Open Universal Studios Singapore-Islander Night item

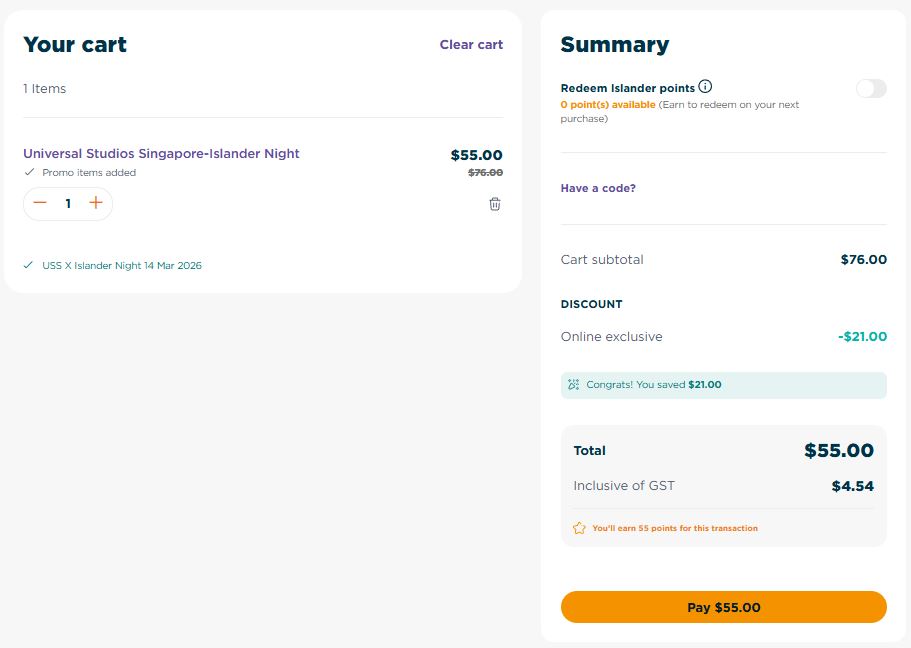pos(161,154)
